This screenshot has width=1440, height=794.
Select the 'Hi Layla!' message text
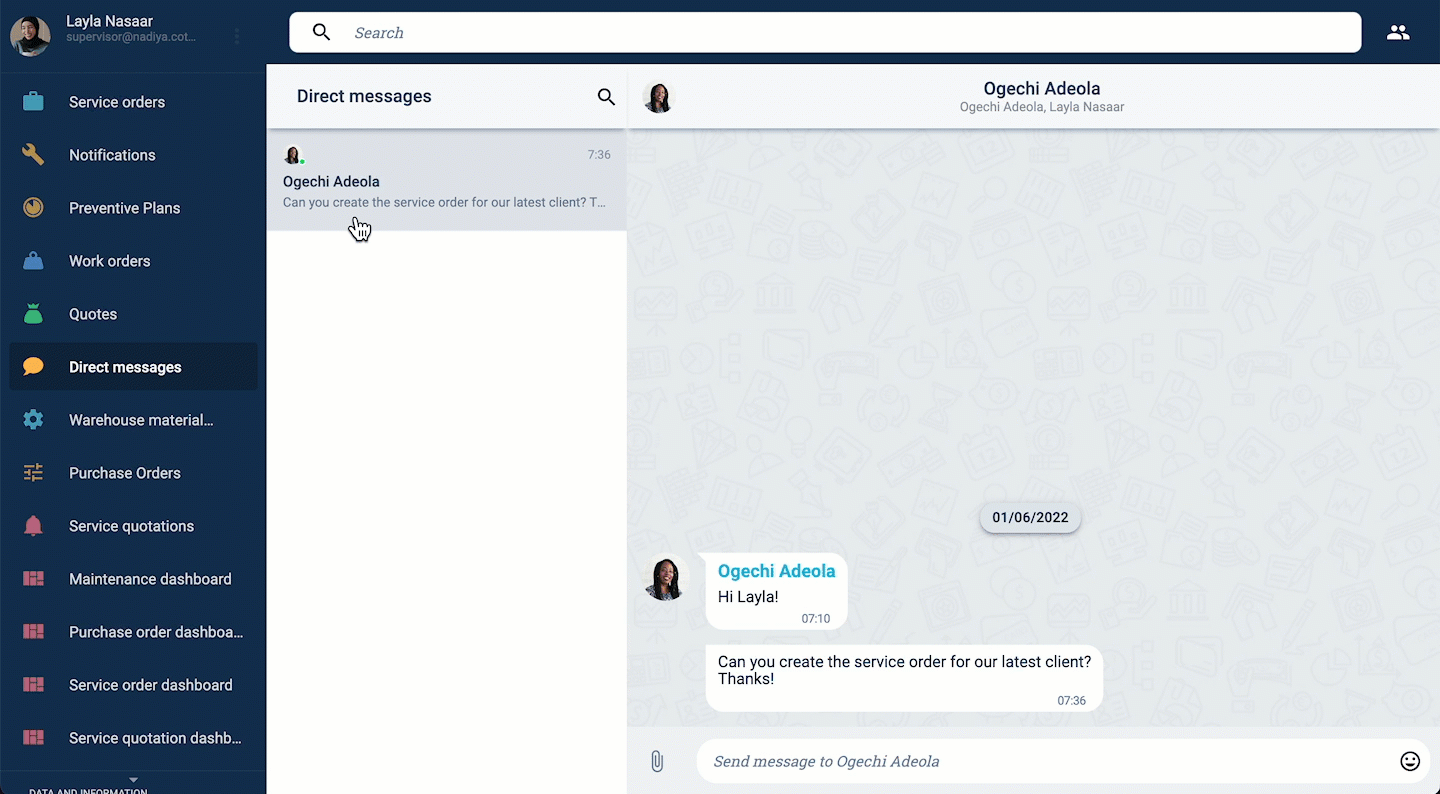[748, 597]
